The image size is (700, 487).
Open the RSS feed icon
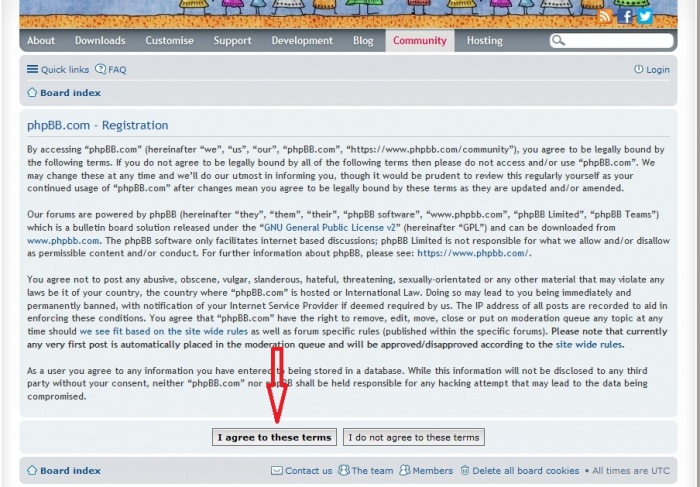[x=604, y=17]
